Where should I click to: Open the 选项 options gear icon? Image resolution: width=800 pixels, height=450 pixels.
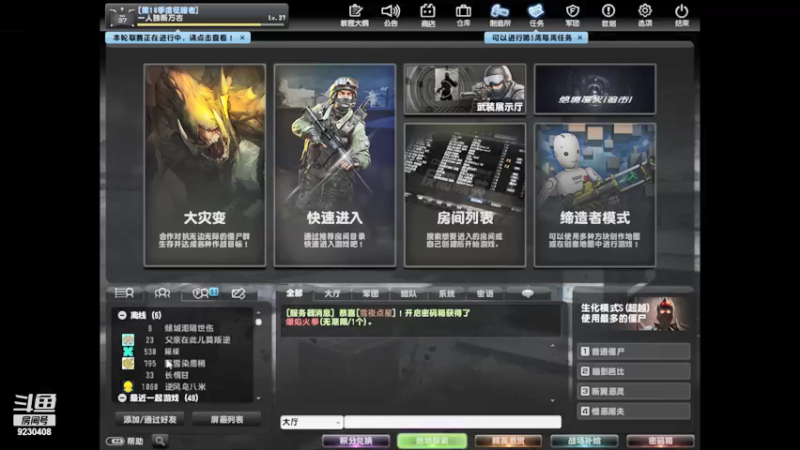(x=645, y=15)
